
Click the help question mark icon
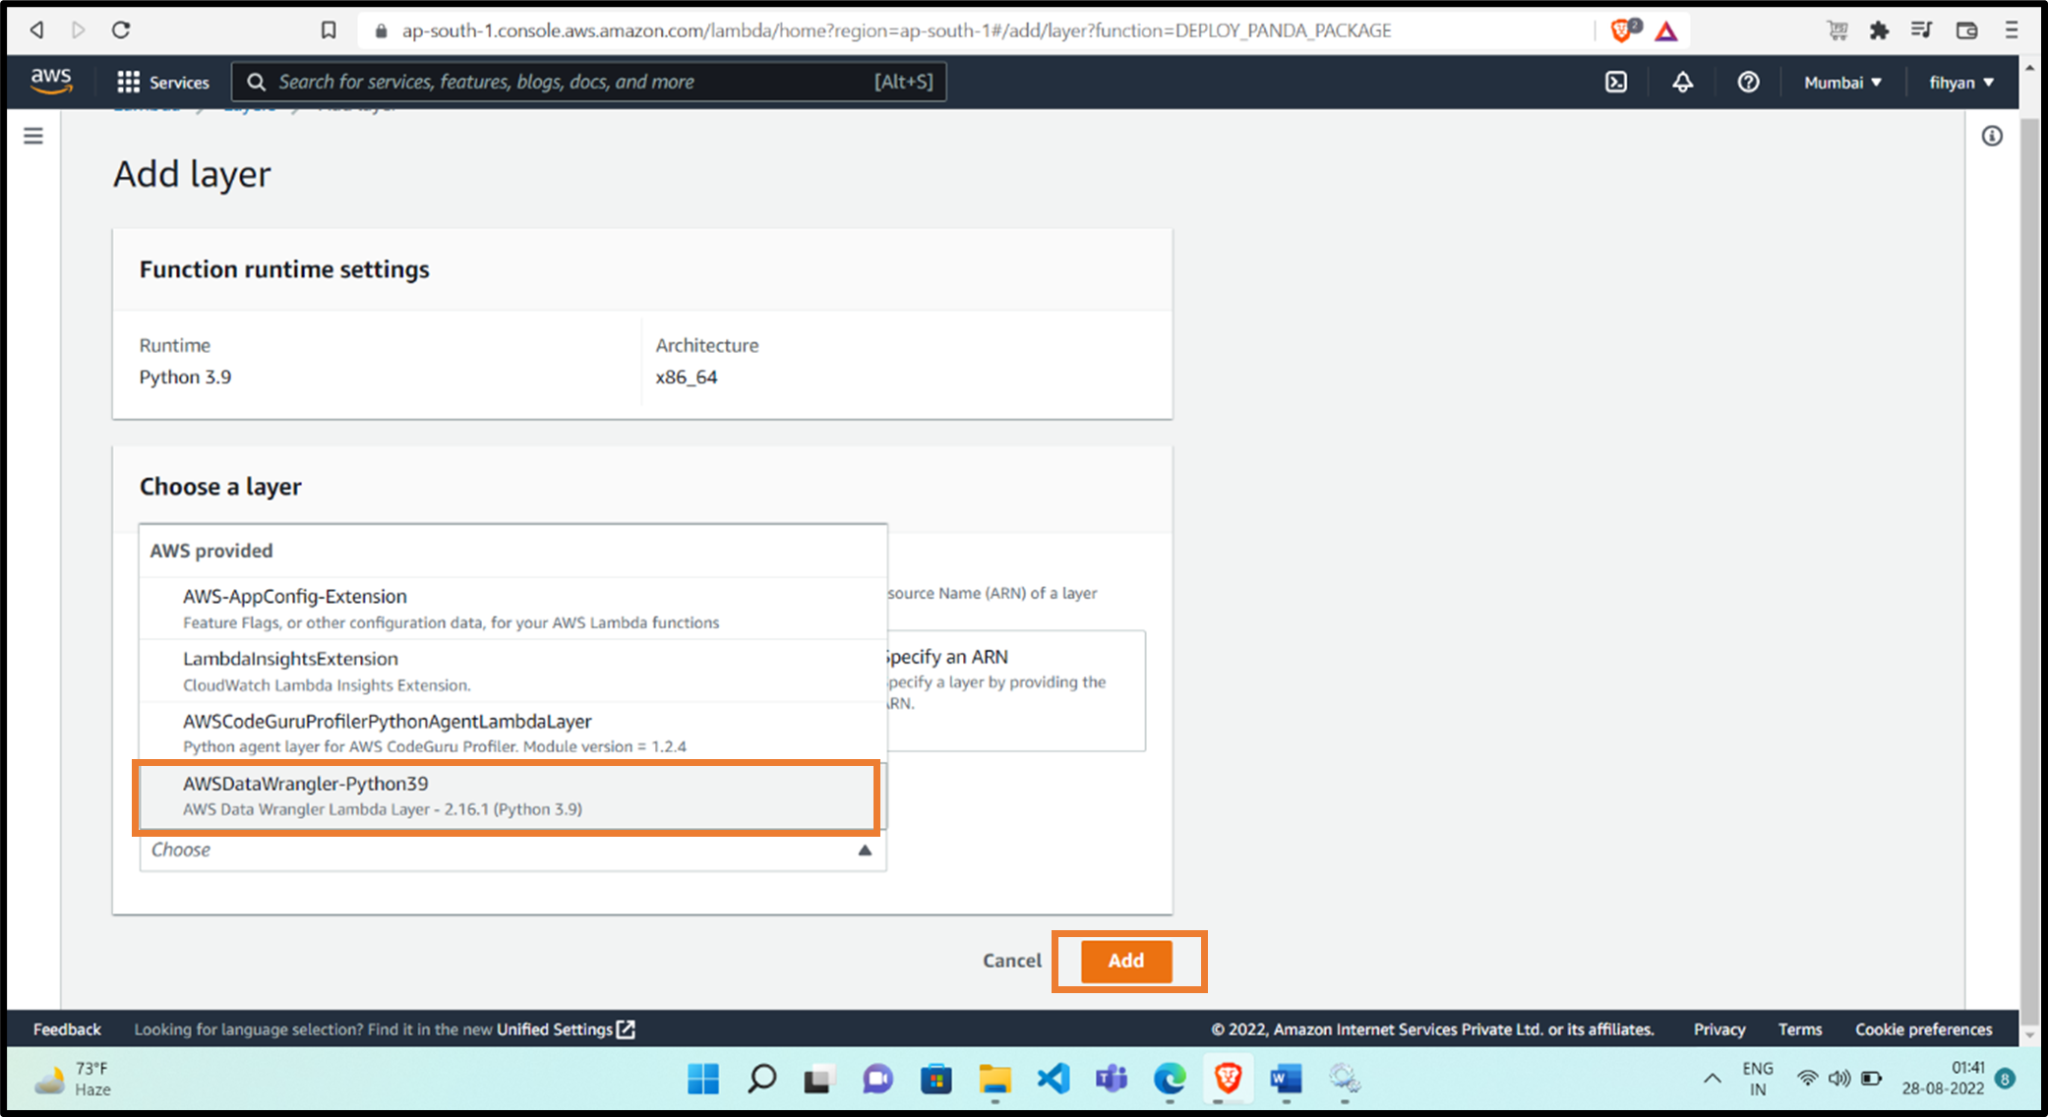click(1747, 82)
